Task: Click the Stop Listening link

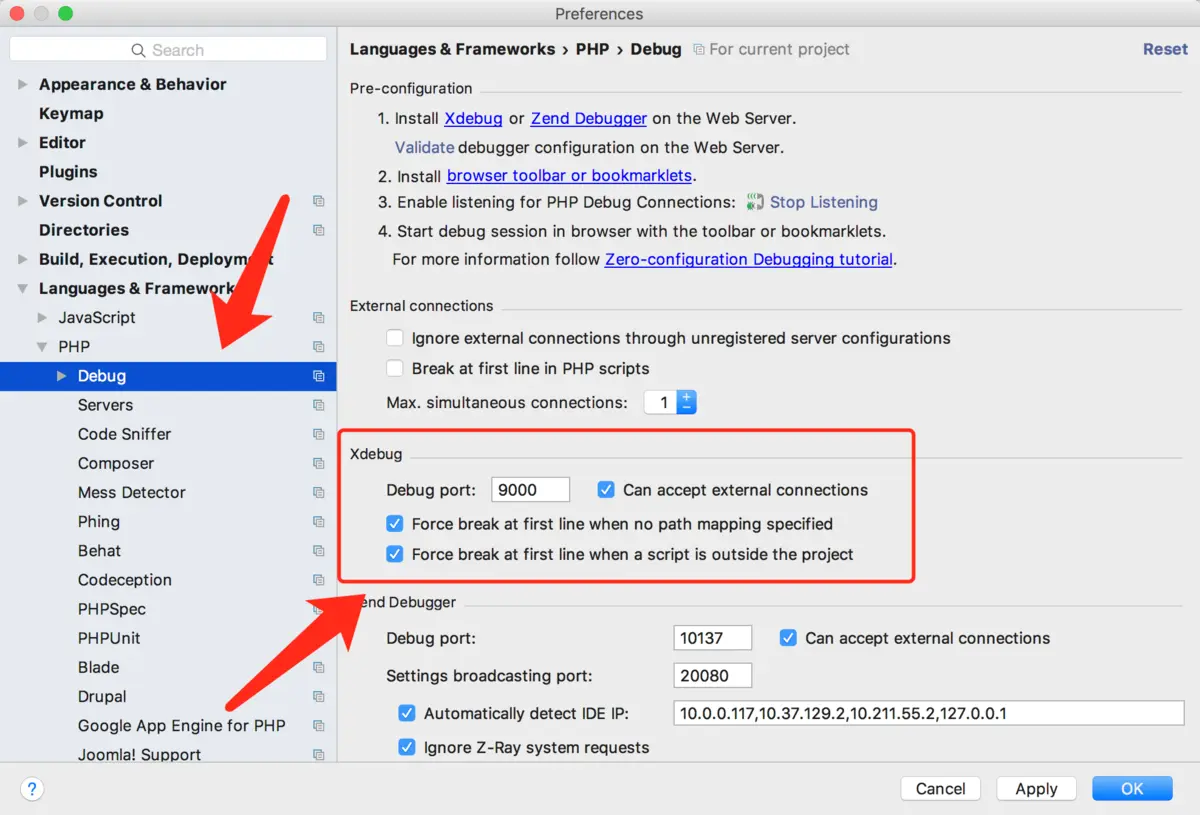Action: [x=824, y=202]
